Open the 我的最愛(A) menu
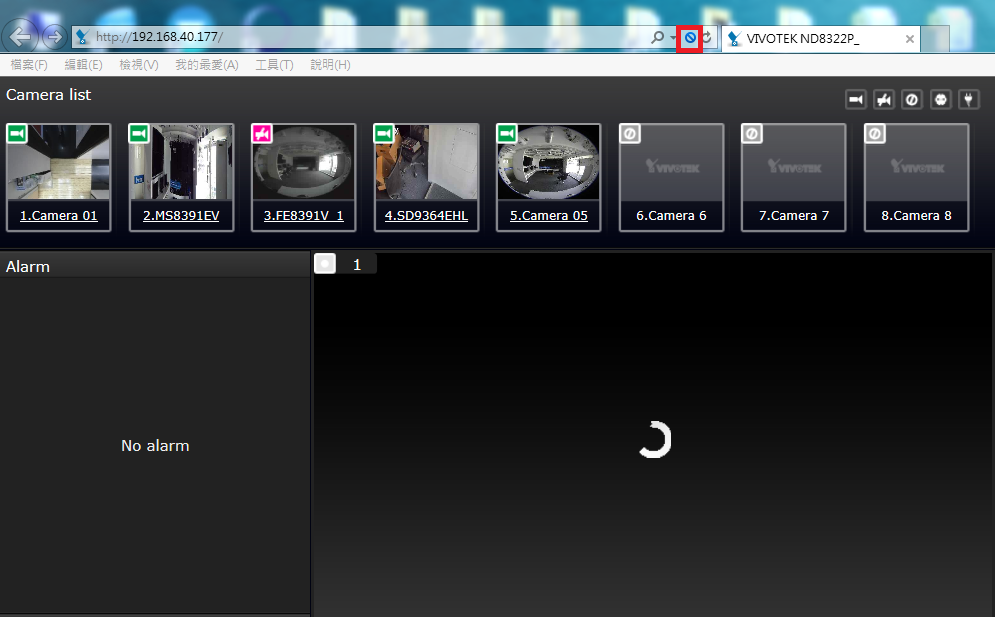 [207, 65]
